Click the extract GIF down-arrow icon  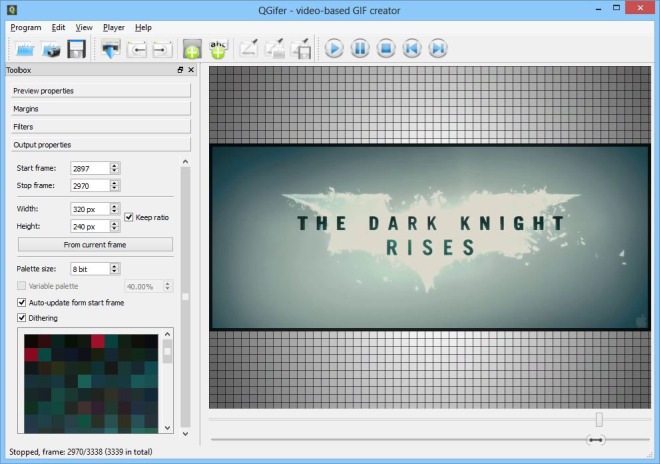(111, 49)
